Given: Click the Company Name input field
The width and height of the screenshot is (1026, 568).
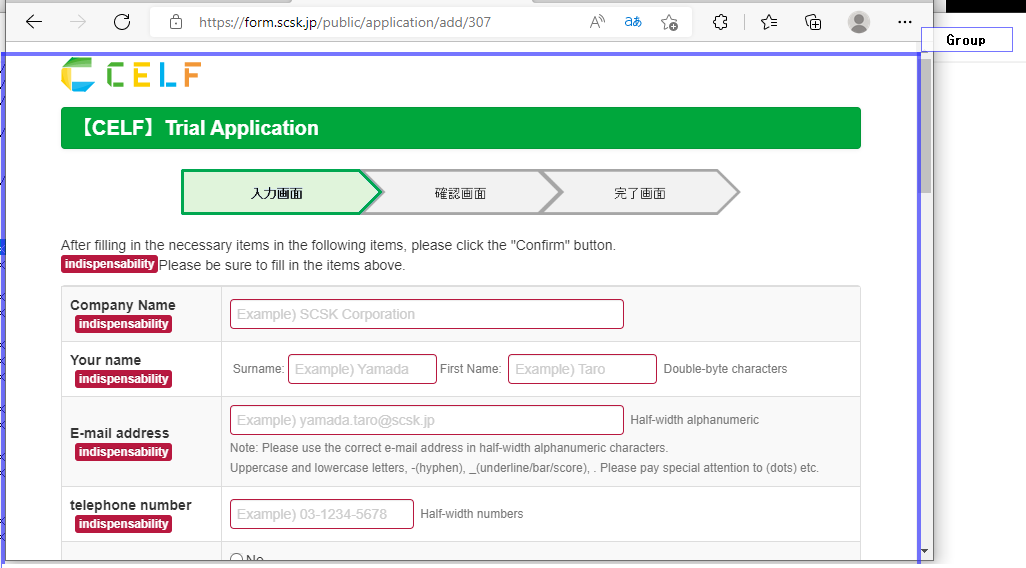Looking at the screenshot, I should coord(427,314).
